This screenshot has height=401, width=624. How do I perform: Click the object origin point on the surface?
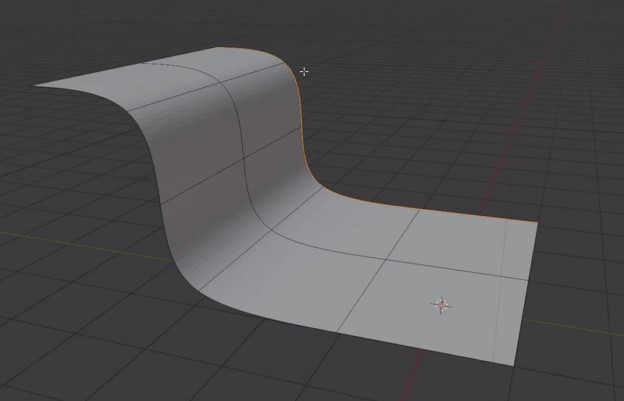[x=441, y=305]
